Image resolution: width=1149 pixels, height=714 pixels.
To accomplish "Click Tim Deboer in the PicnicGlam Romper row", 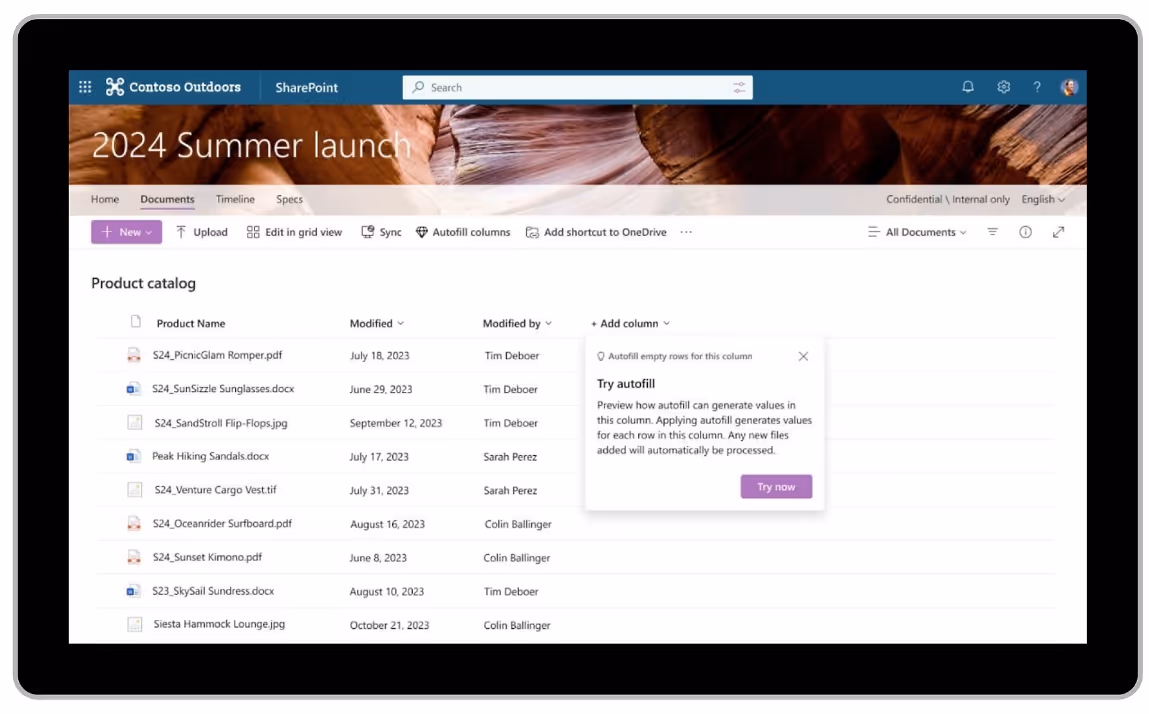I will click(511, 356).
